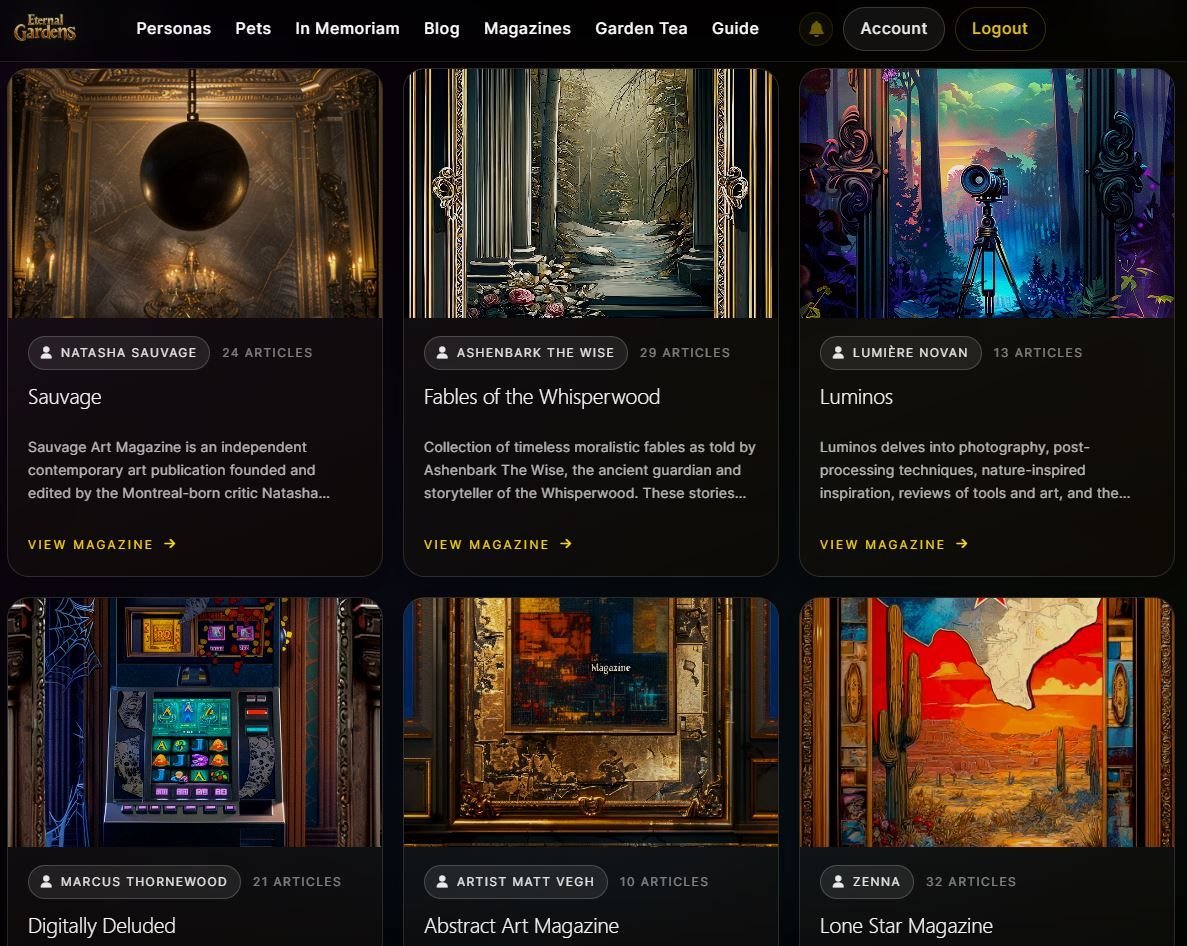This screenshot has width=1187, height=946.
Task: Click the person icon beside Artist Matt Vegh
Action: click(x=442, y=882)
